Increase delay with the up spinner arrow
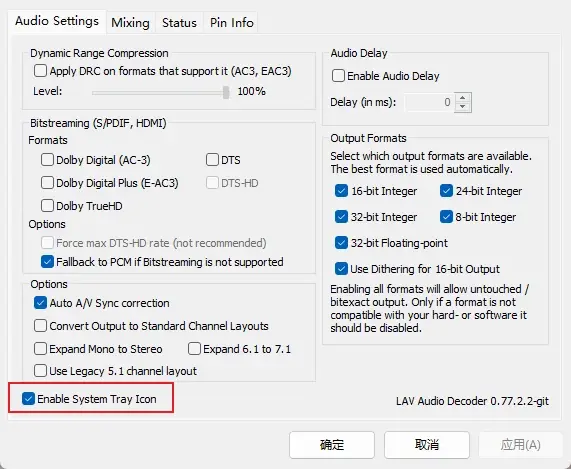 (462, 98)
